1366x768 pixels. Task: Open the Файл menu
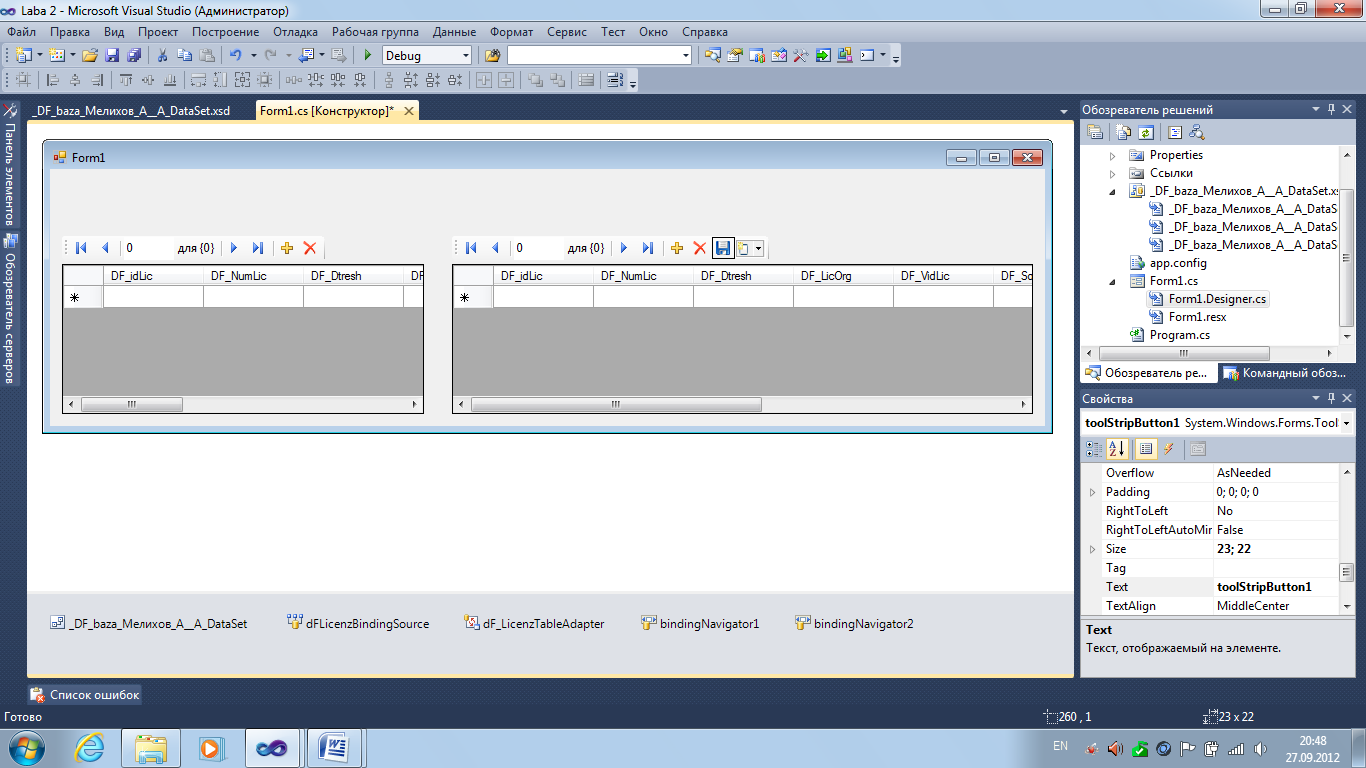(x=21, y=32)
